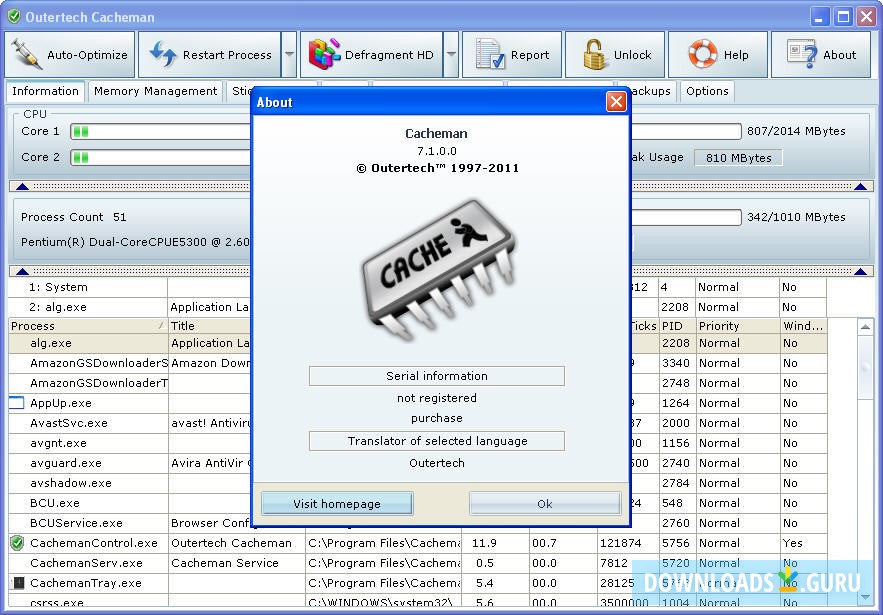Switch to the Memory Management tab

(155, 91)
